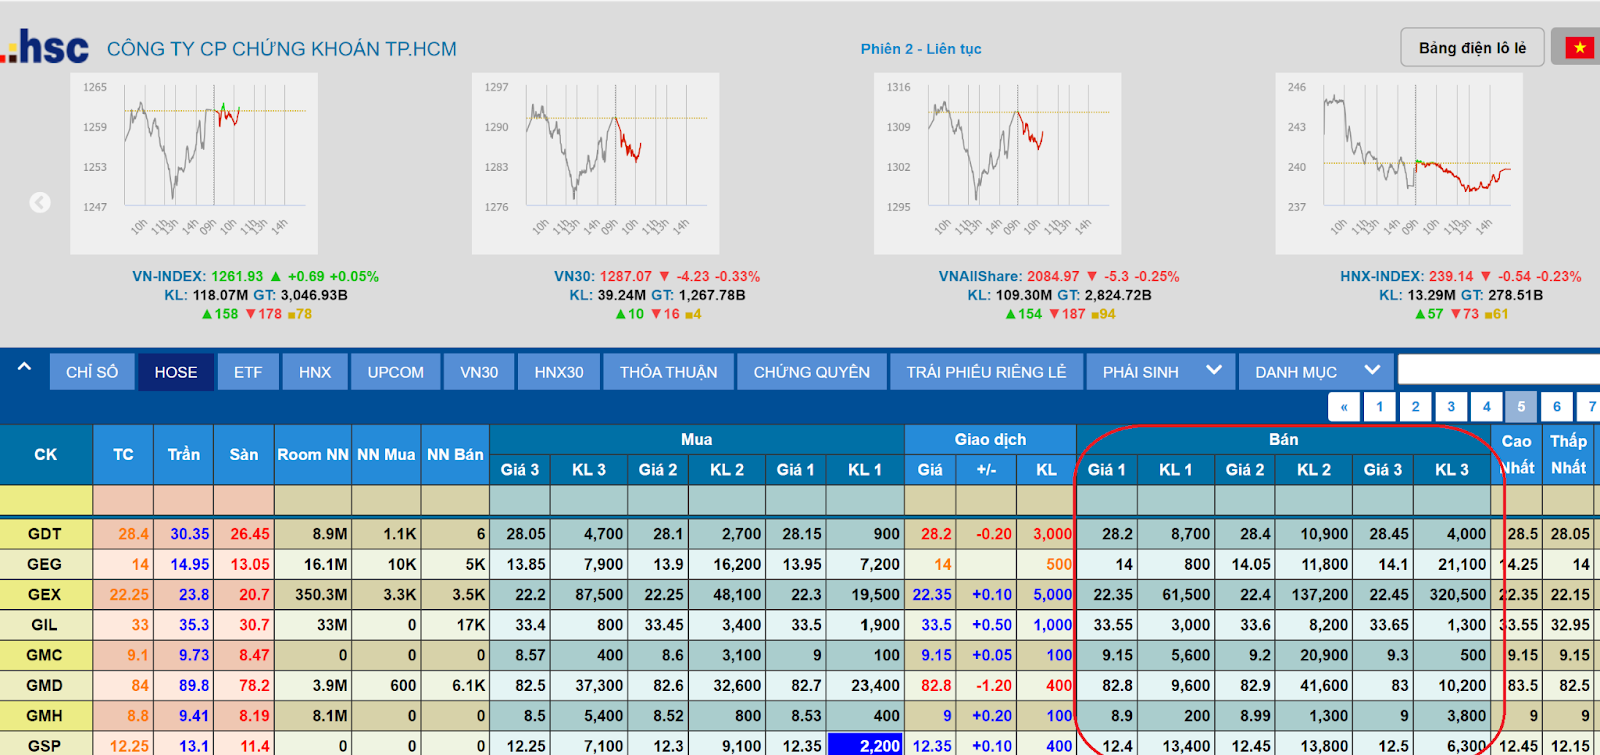Go to first page with « button
The image size is (1600, 755).
coord(1344,407)
